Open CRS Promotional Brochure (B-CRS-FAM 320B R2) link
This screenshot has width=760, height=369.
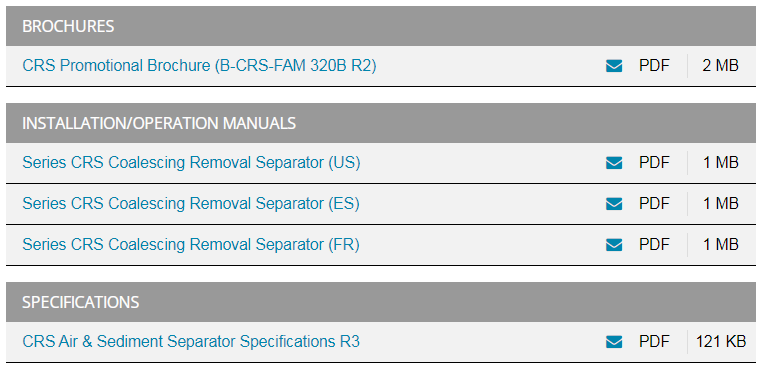(x=199, y=65)
